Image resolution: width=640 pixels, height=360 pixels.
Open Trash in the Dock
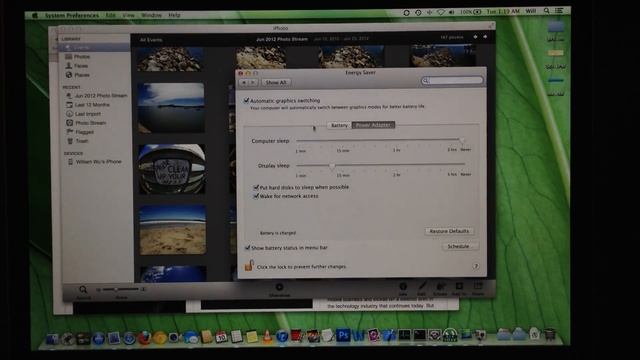550,334
